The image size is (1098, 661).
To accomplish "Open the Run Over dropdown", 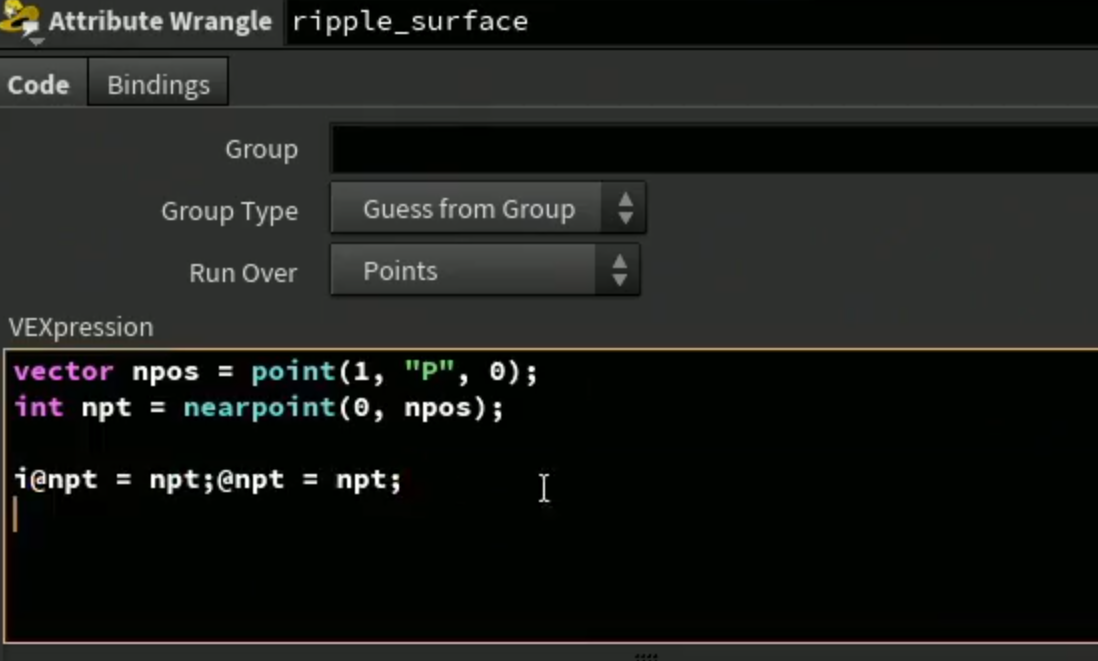I will pos(485,270).
